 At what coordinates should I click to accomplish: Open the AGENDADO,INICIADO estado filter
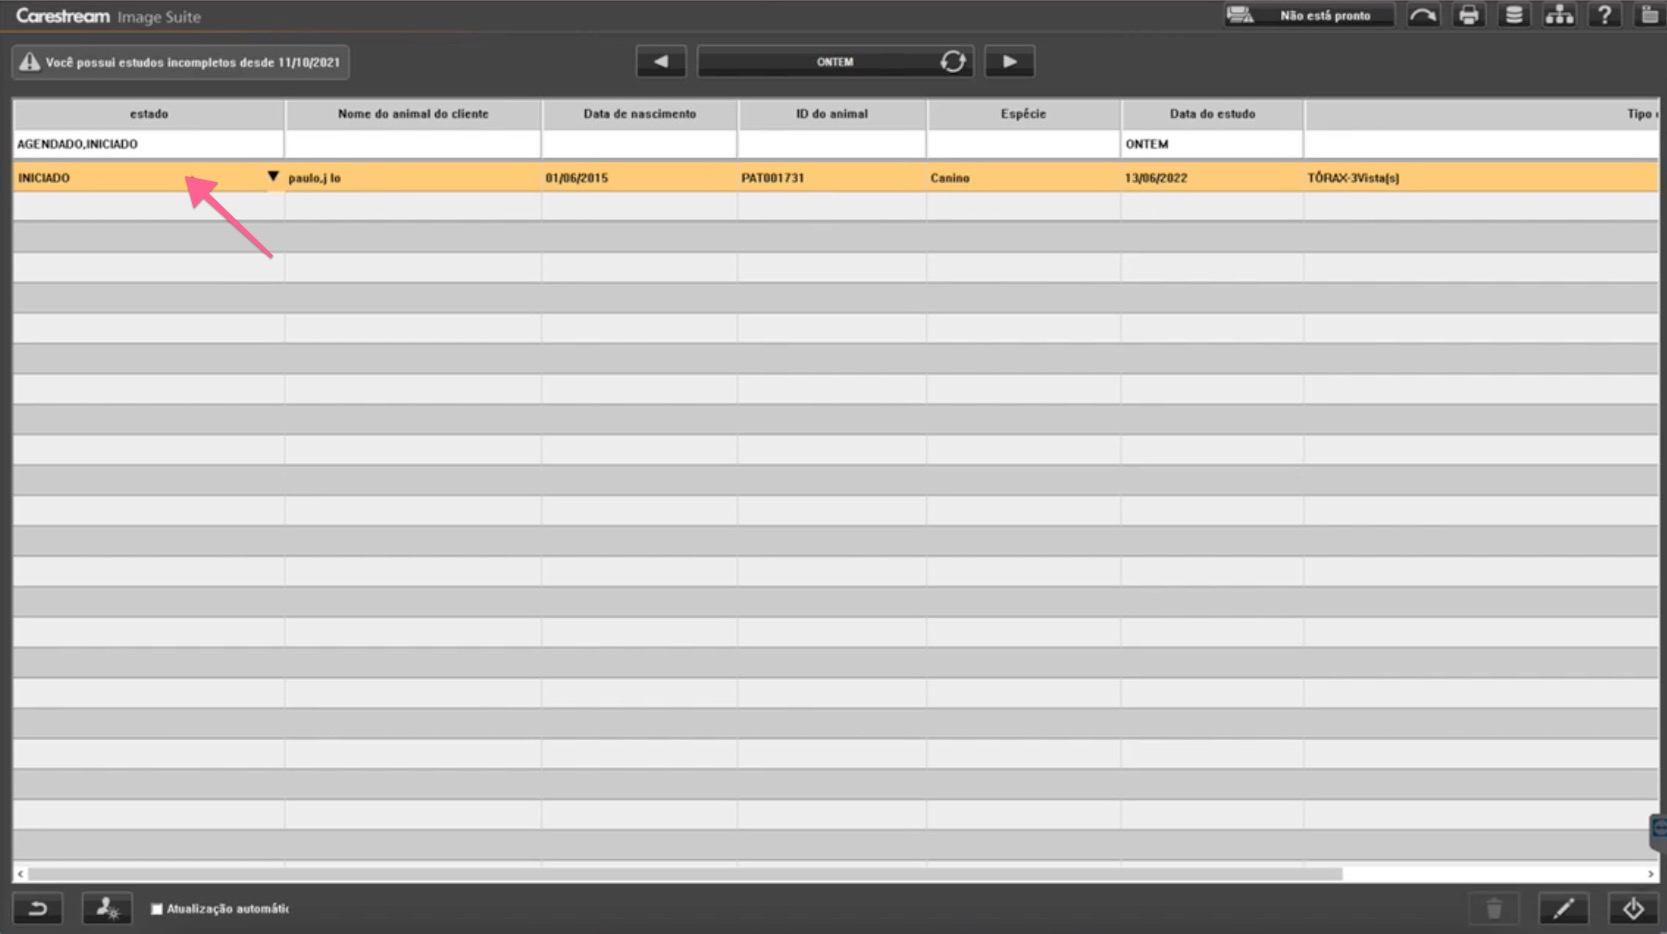(x=148, y=144)
